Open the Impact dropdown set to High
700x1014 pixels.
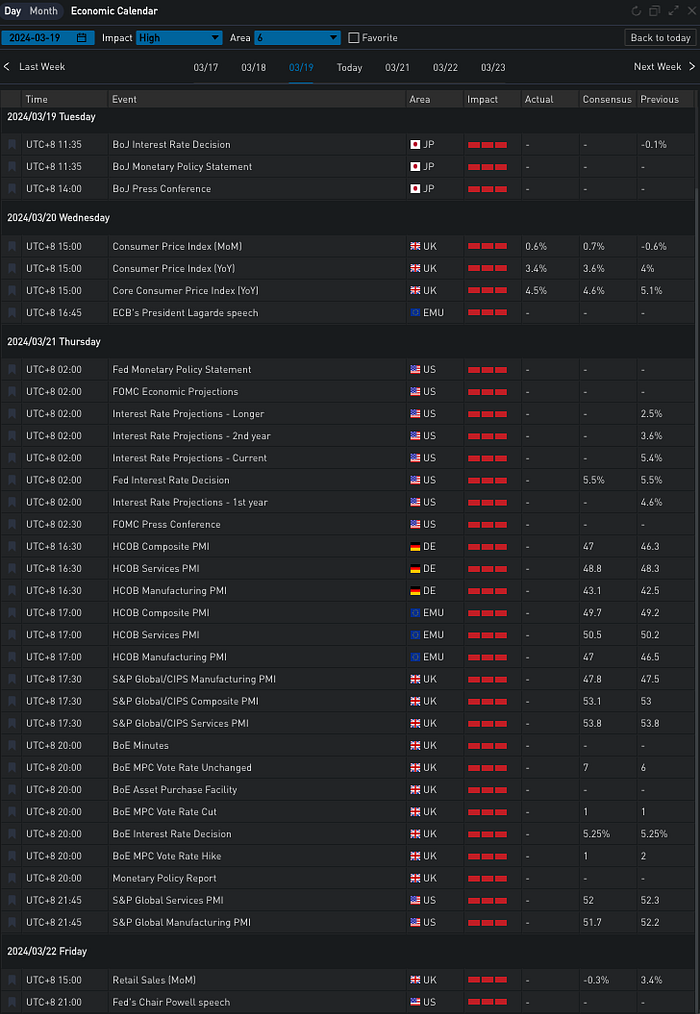[x=179, y=38]
